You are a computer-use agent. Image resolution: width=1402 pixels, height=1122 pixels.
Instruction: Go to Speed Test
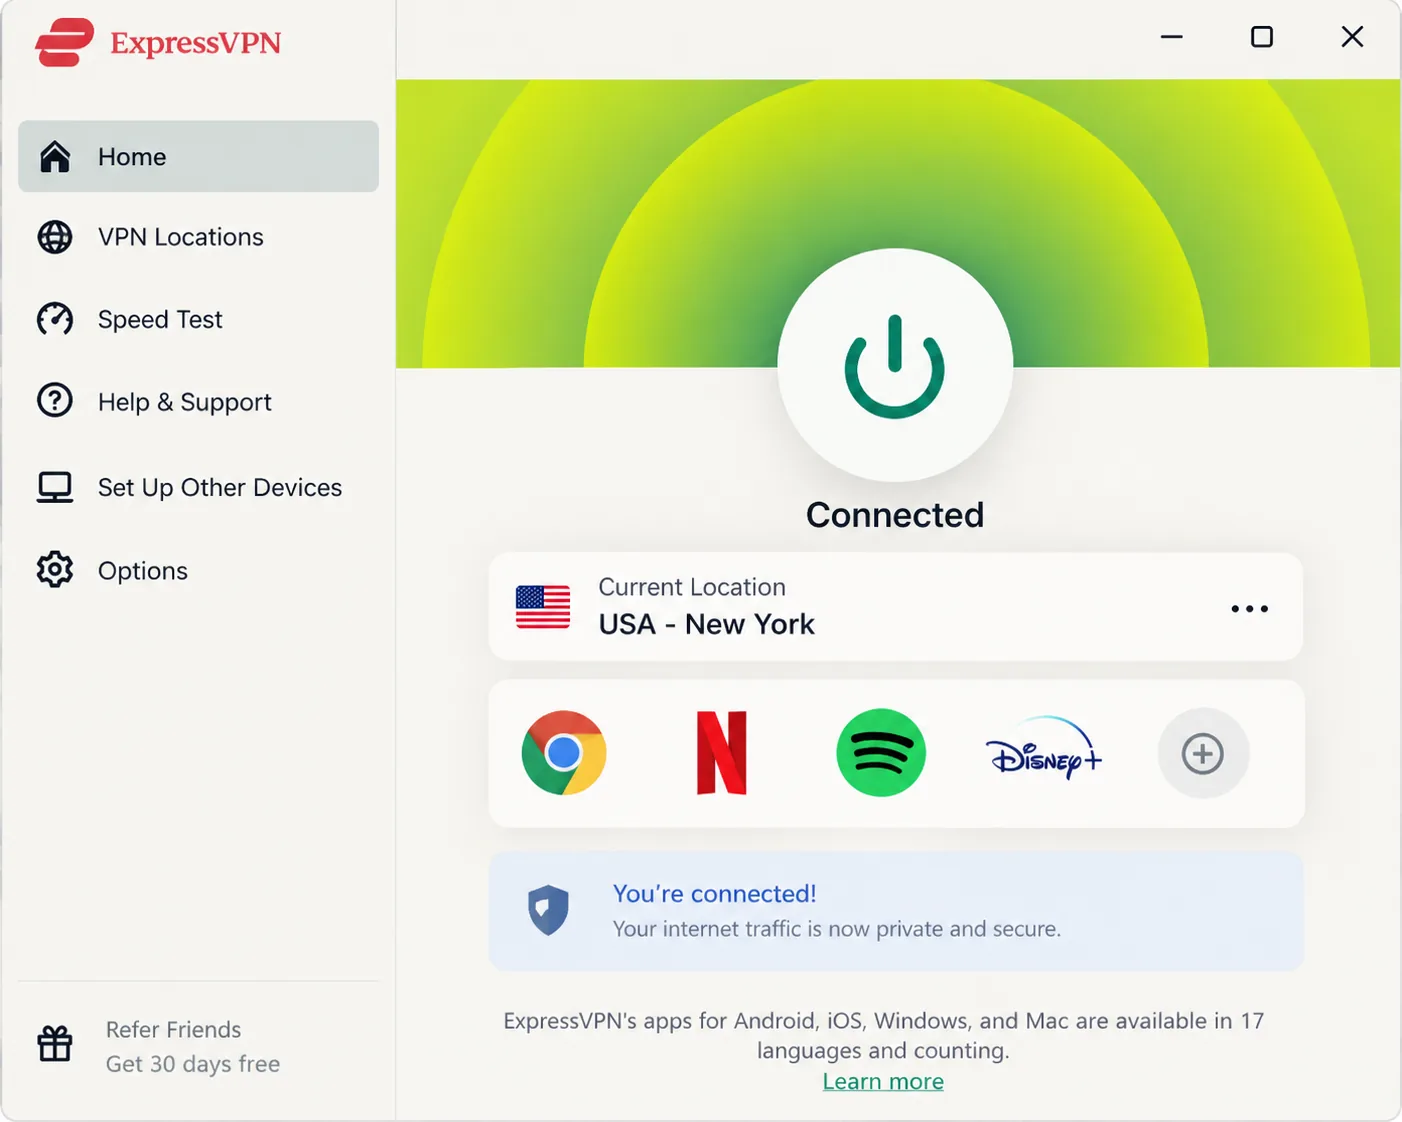tap(198, 319)
